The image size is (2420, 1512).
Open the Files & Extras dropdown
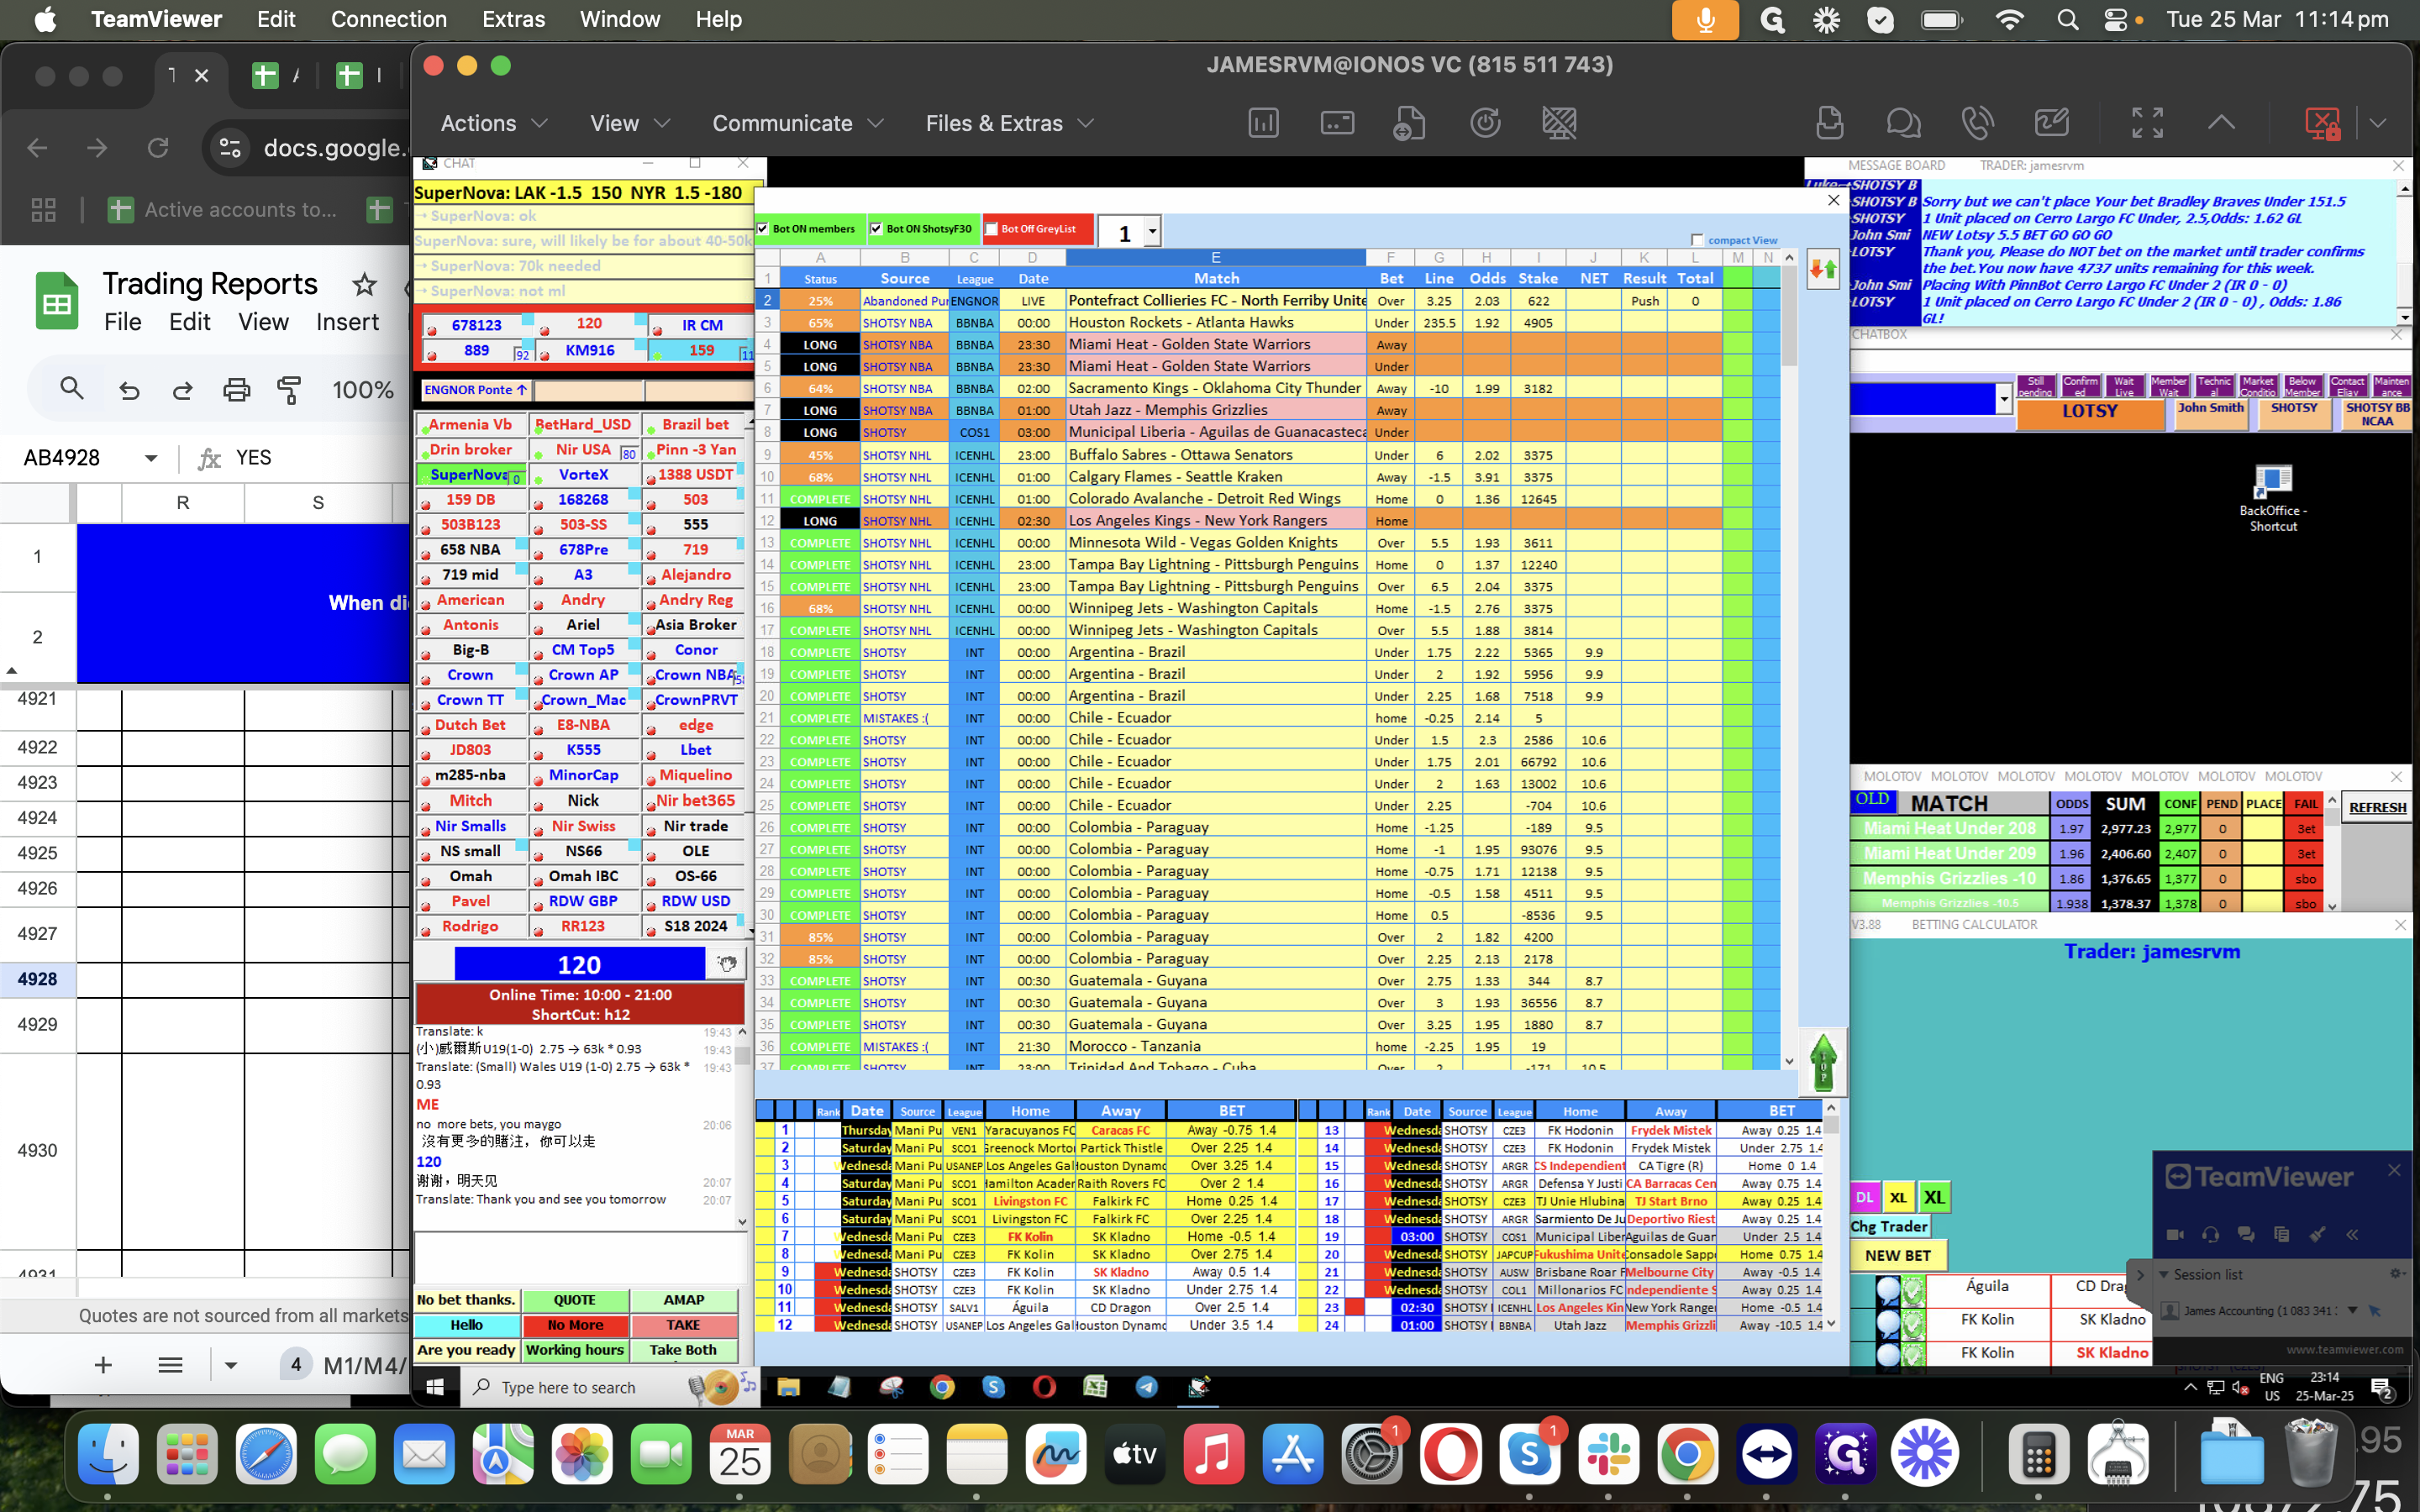(x=1009, y=123)
